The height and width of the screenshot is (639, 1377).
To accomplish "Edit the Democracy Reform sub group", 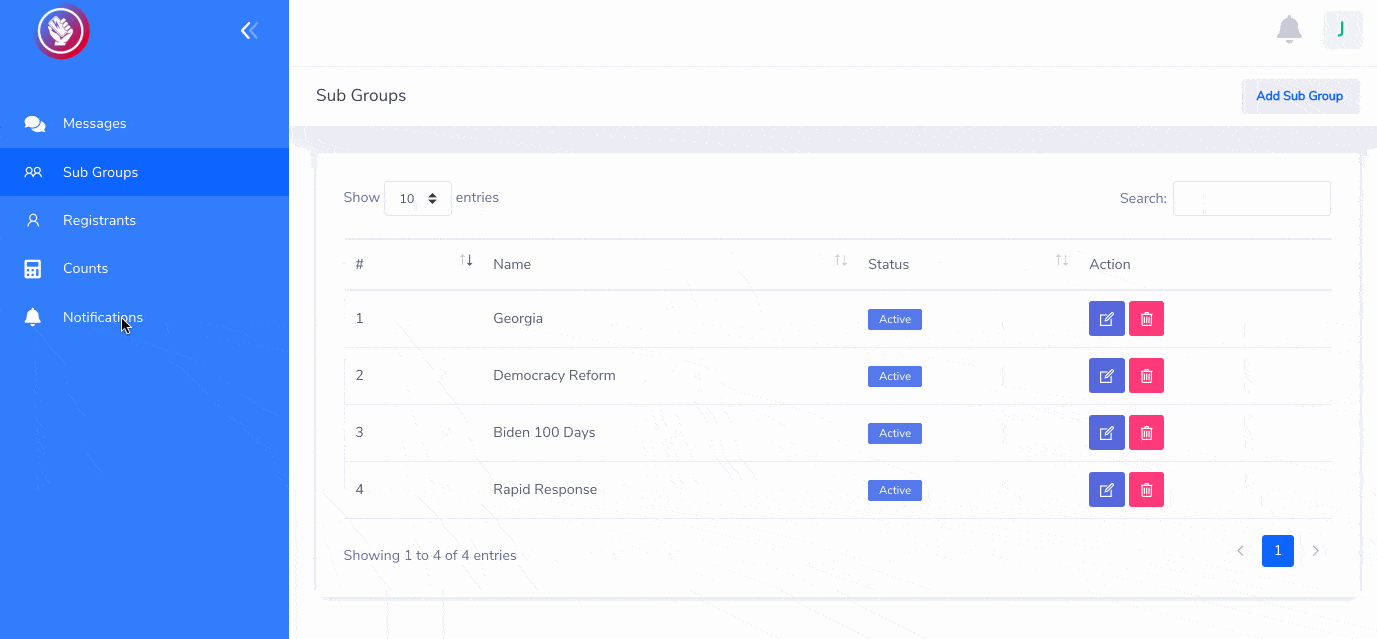I will pyautogui.click(x=1106, y=376).
